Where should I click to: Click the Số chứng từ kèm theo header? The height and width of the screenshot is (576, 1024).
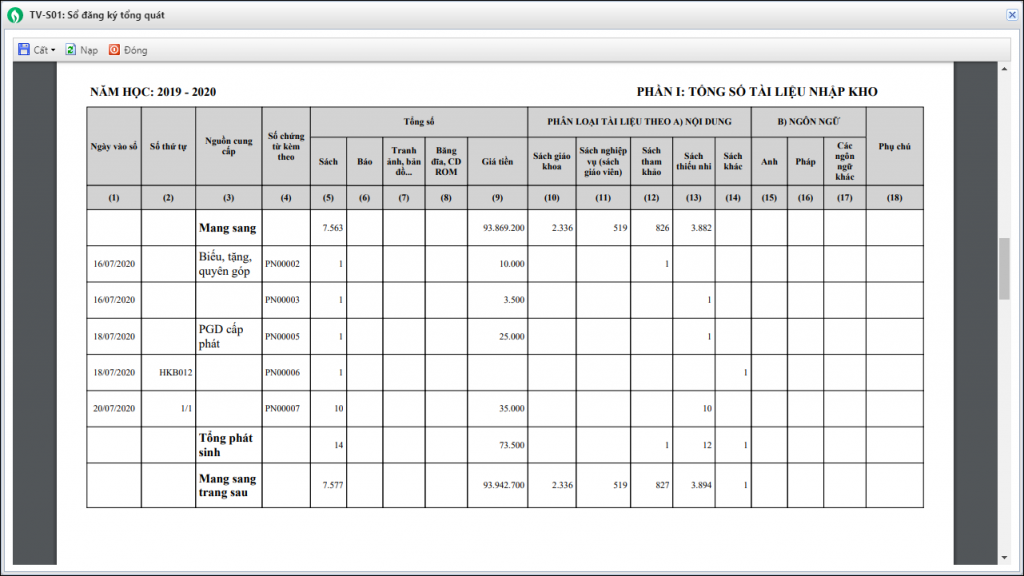pyautogui.click(x=286, y=146)
